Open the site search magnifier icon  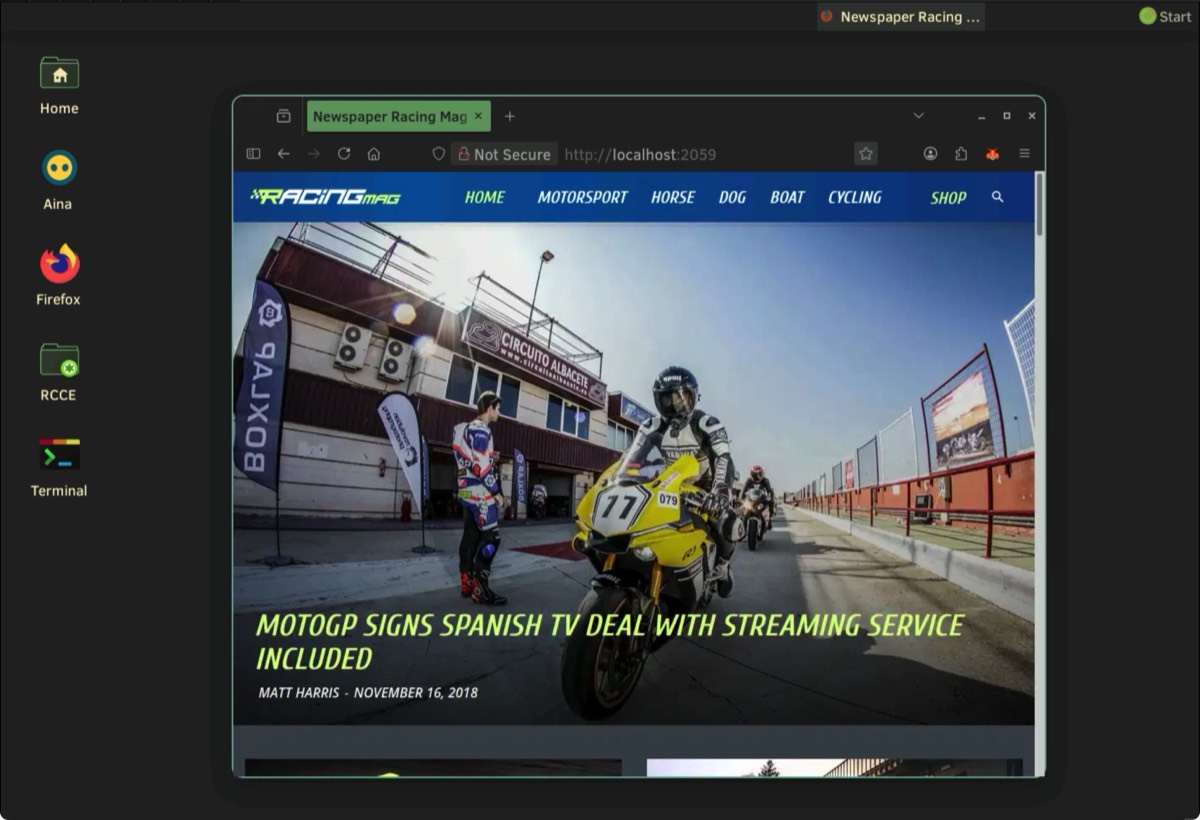(997, 197)
